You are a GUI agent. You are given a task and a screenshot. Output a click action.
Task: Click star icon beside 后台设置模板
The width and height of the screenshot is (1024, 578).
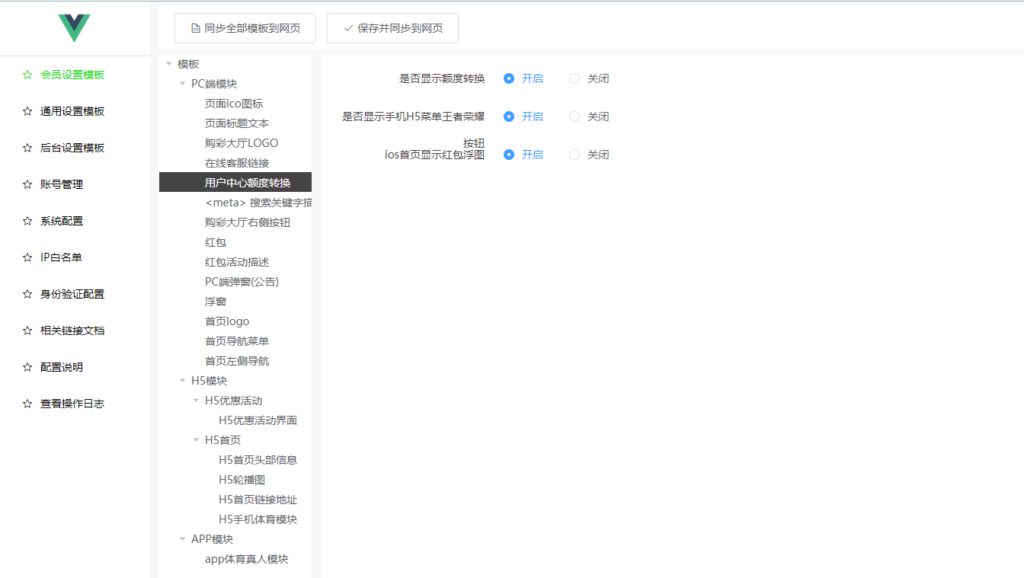(x=27, y=148)
